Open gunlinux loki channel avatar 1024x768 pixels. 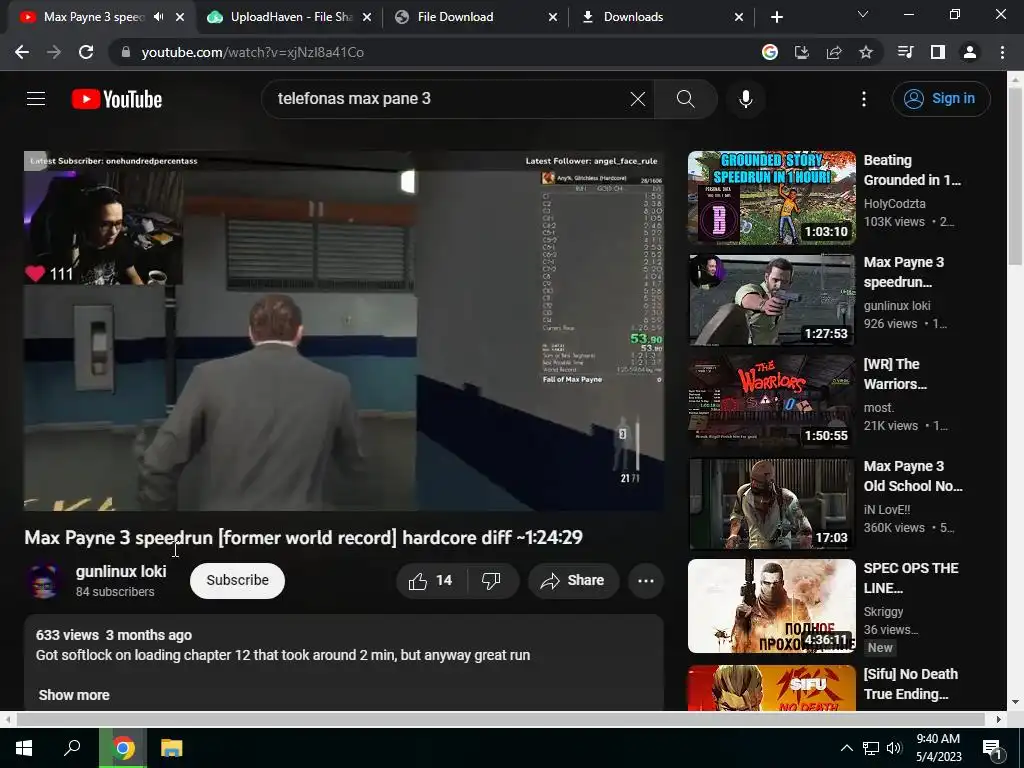44,581
